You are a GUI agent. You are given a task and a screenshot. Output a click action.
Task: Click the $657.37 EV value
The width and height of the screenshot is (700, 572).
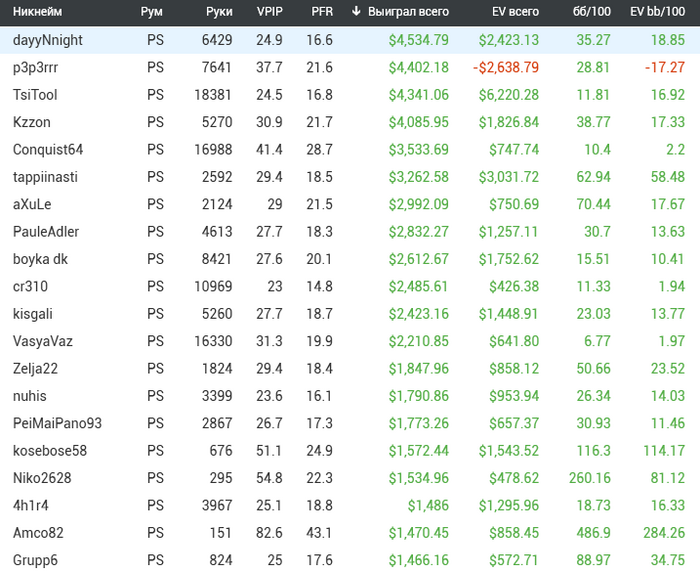point(514,423)
